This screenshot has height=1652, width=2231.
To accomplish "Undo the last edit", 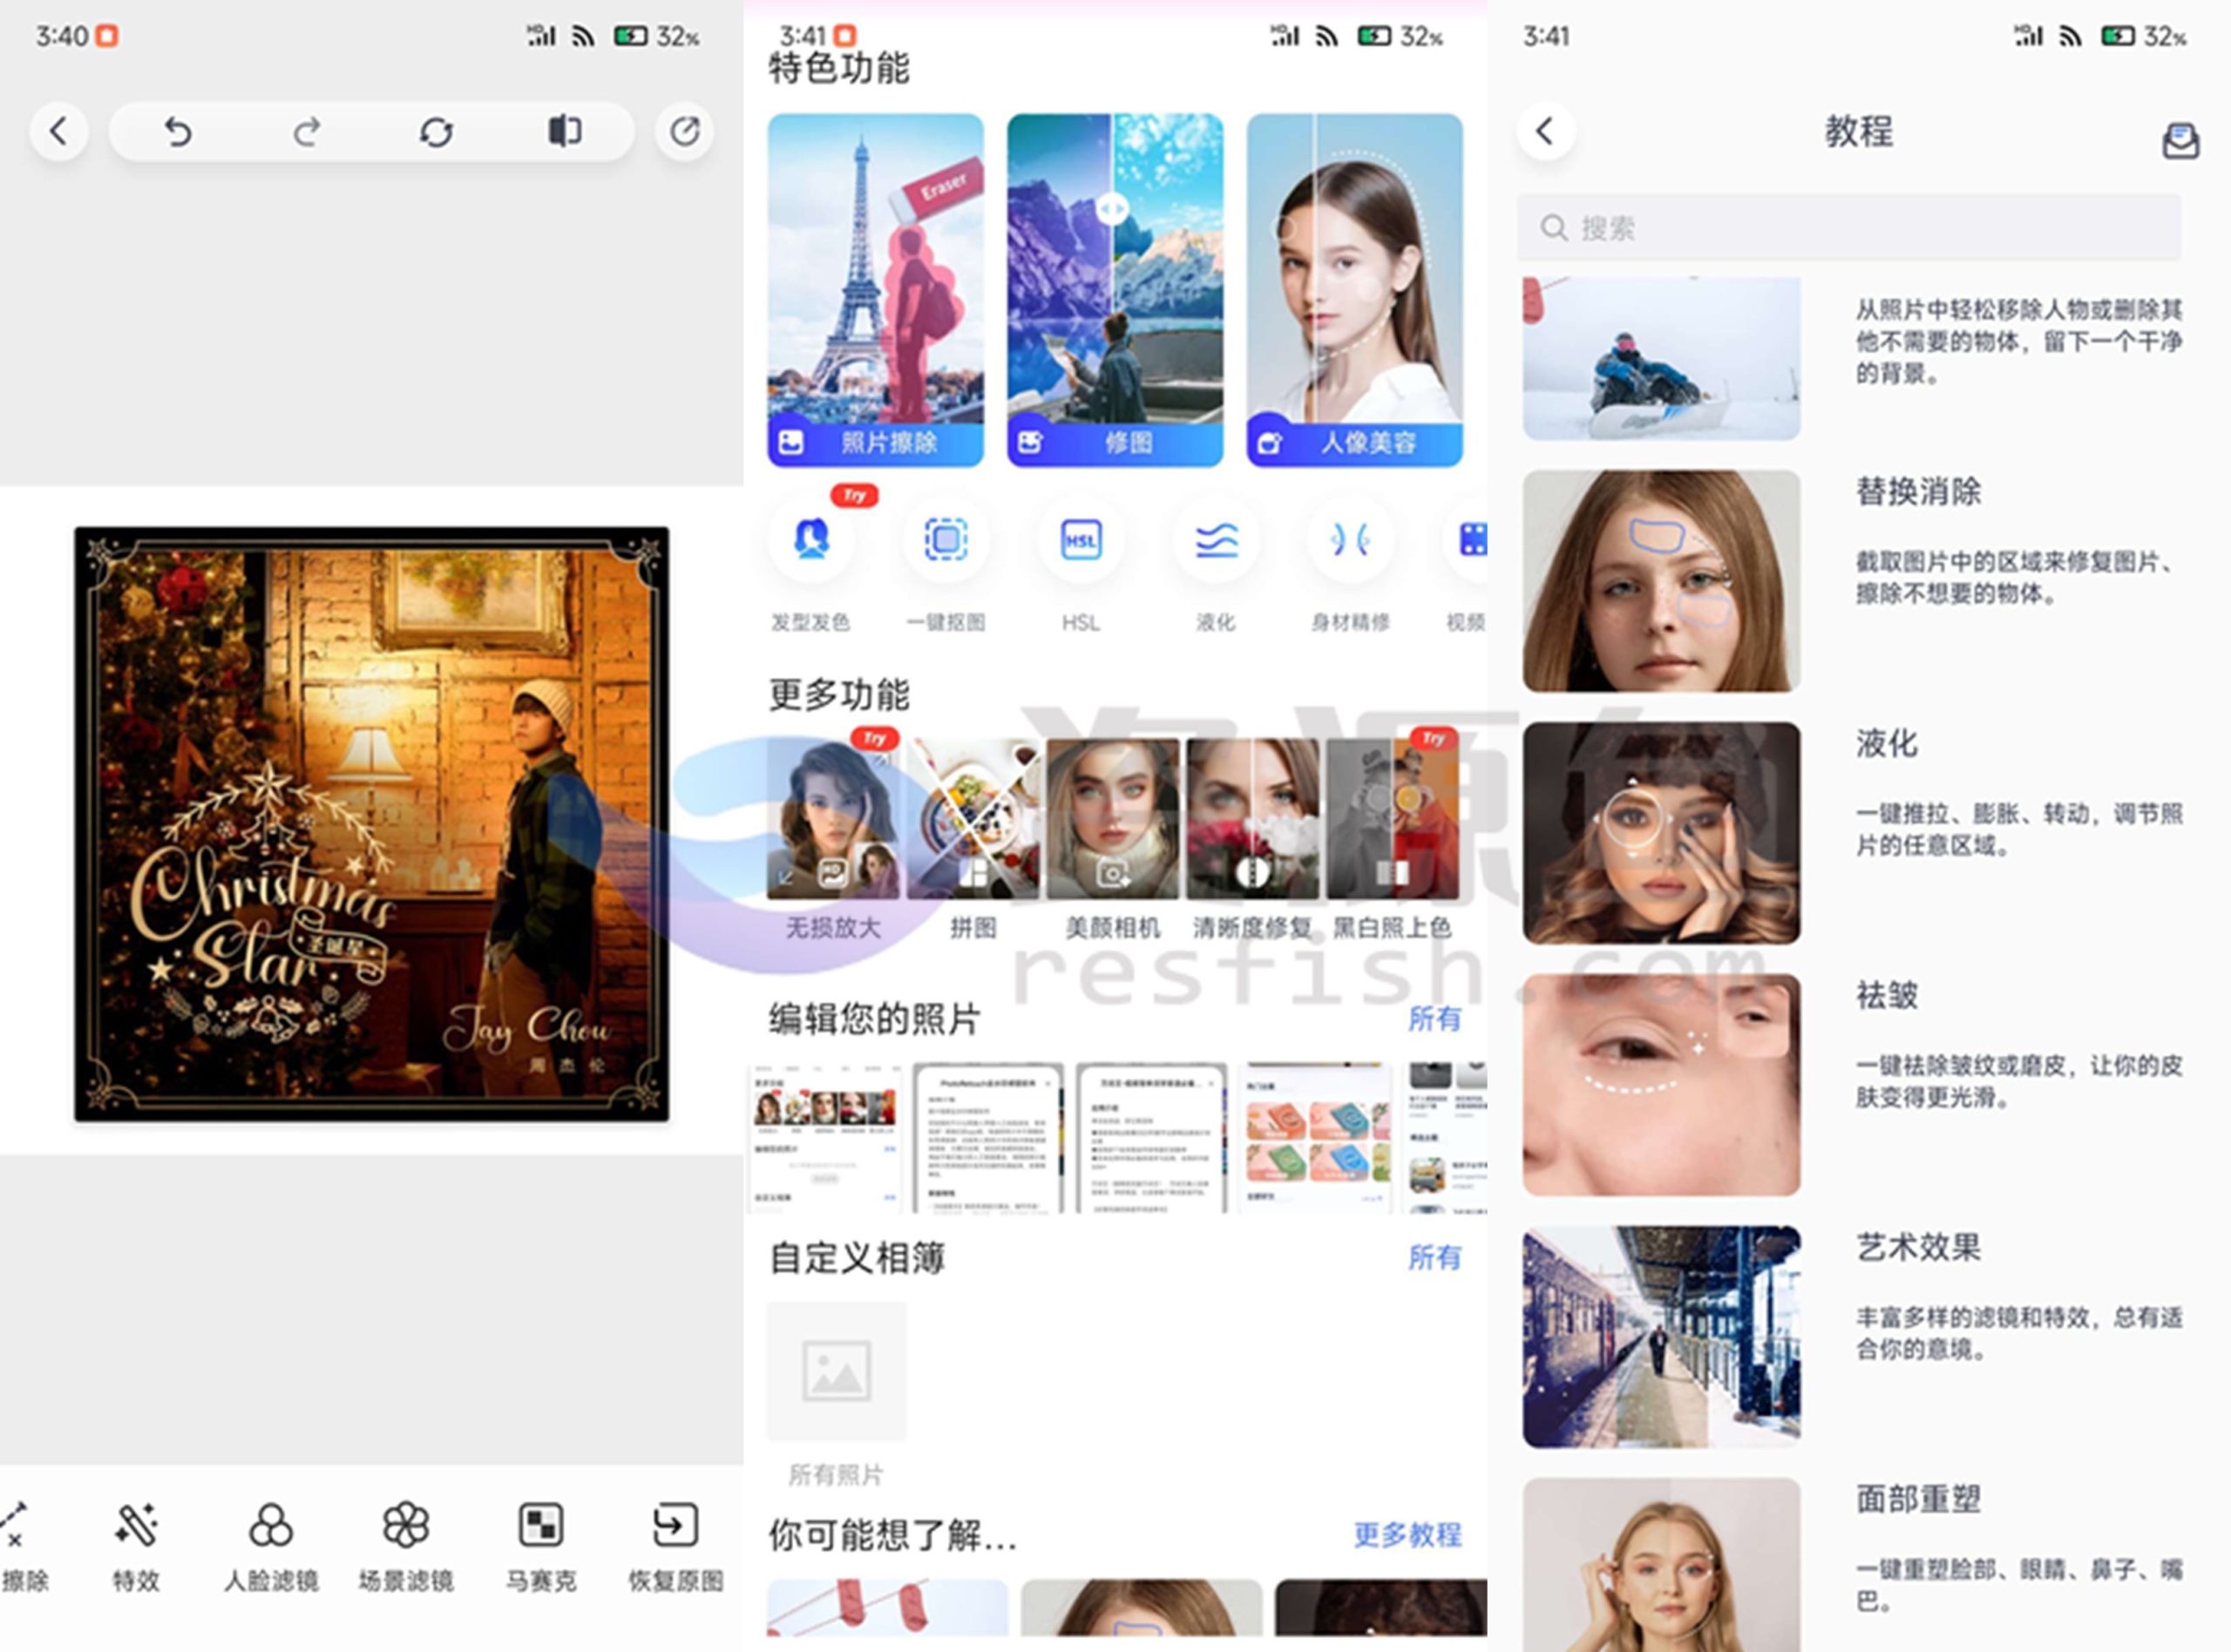I will pyautogui.click(x=178, y=131).
